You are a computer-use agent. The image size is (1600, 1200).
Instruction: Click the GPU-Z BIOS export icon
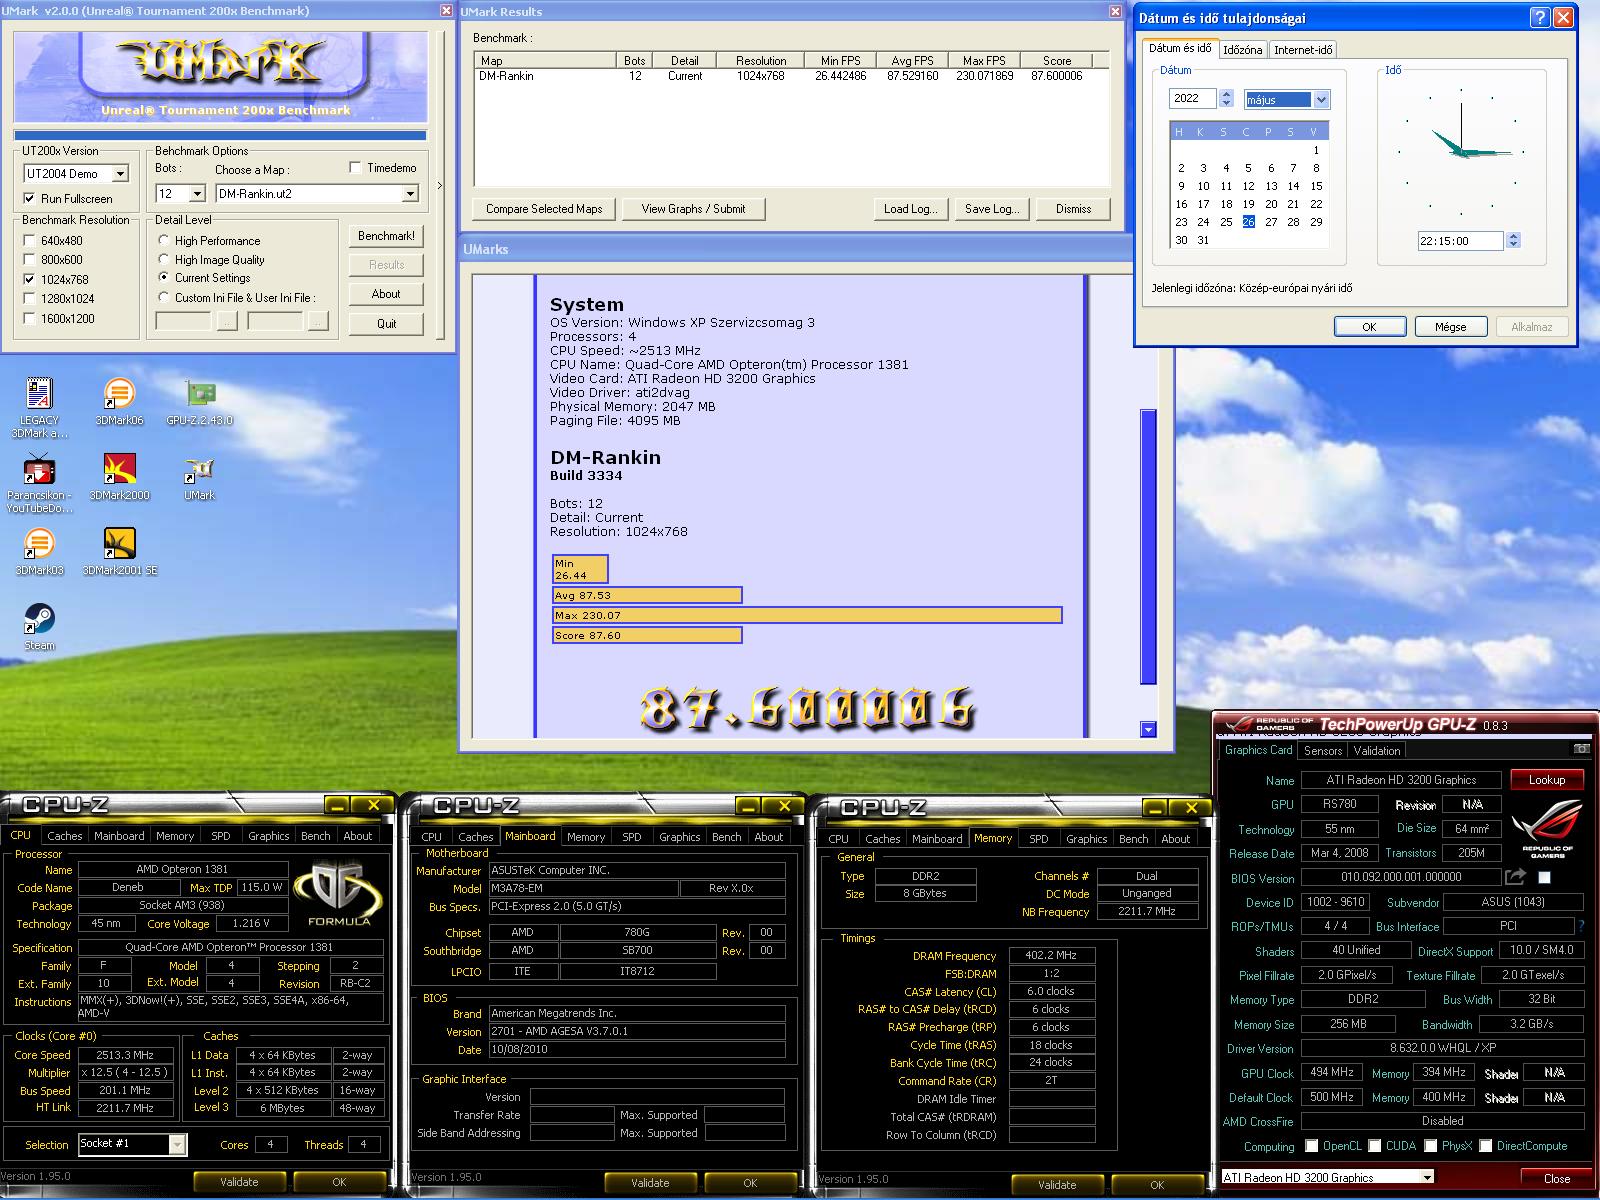tap(1516, 877)
